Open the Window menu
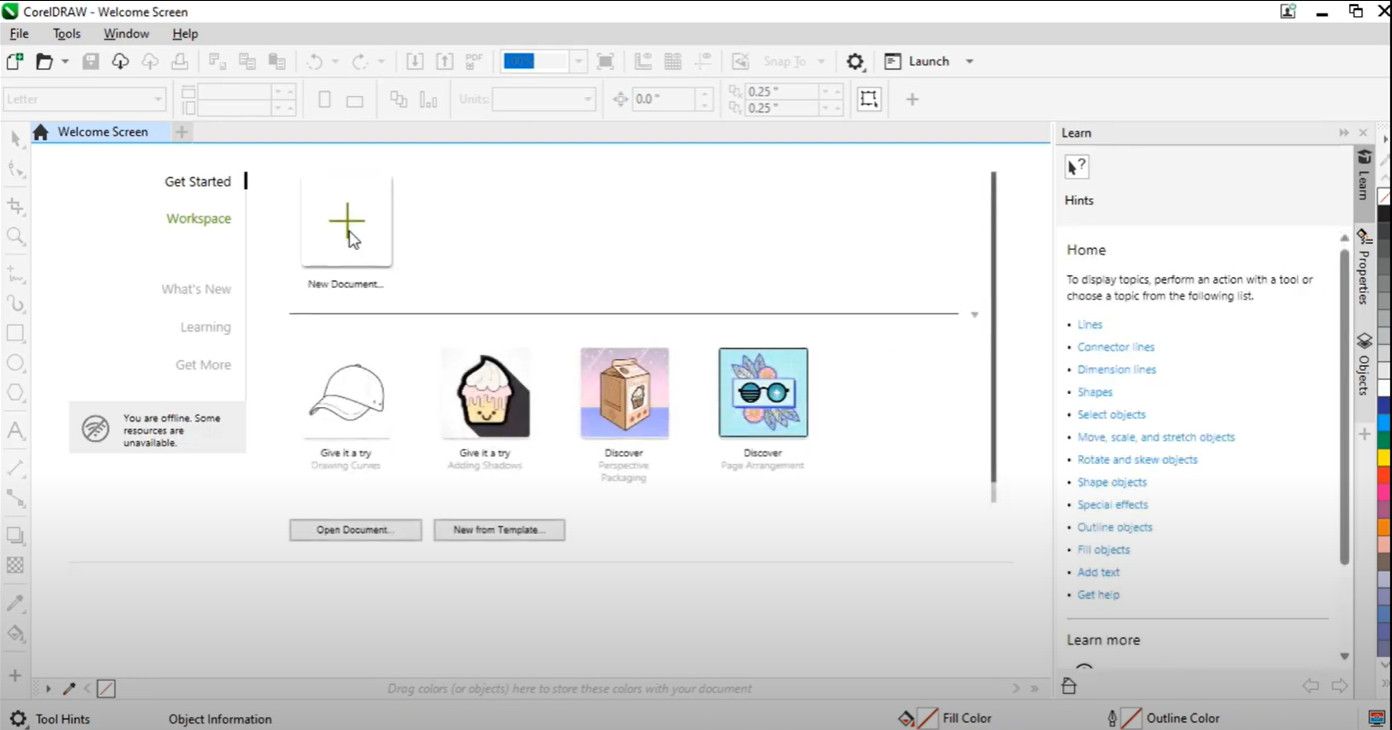Viewport: 1392px width, 730px height. point(126,33)
